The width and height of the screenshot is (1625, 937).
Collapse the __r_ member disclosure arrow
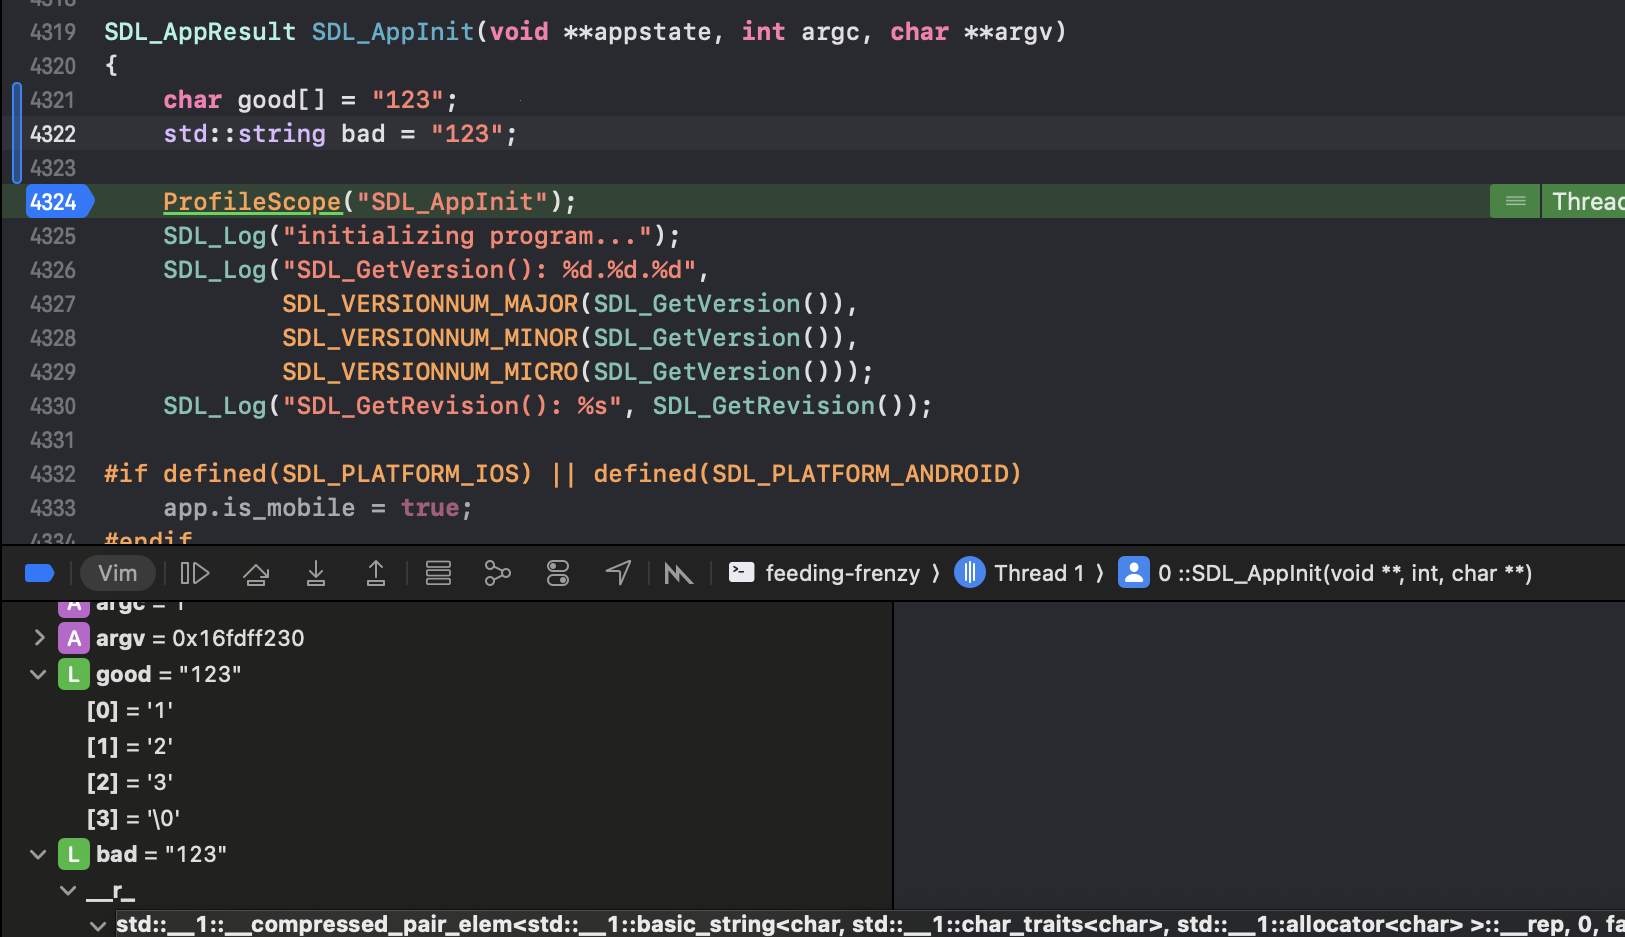point(68,890)
